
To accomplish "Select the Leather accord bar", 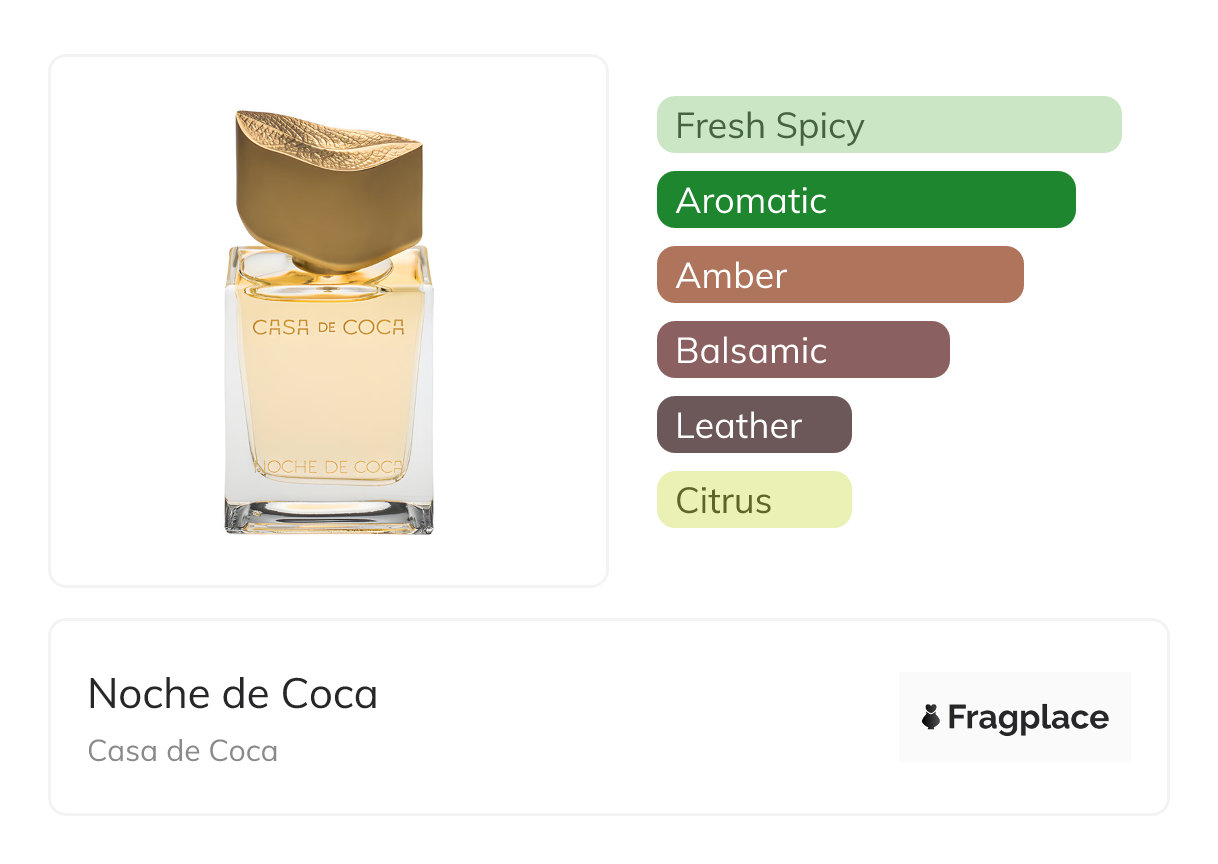I will coord(753,425).
